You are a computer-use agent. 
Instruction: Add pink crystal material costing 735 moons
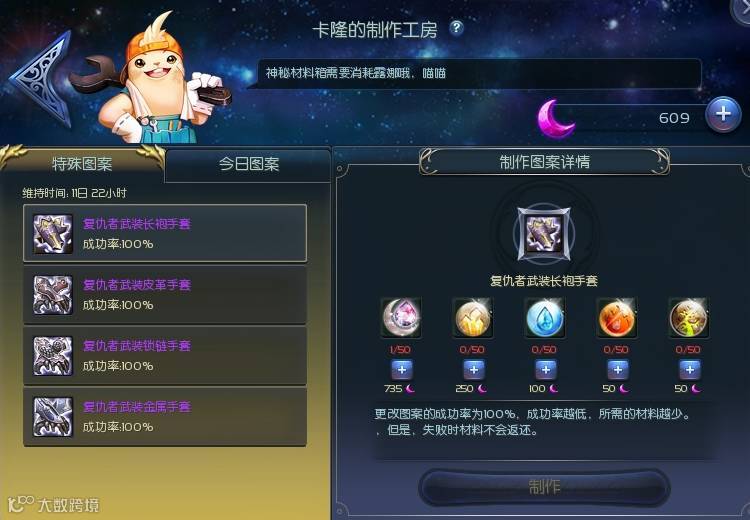[x=402, y=370]
